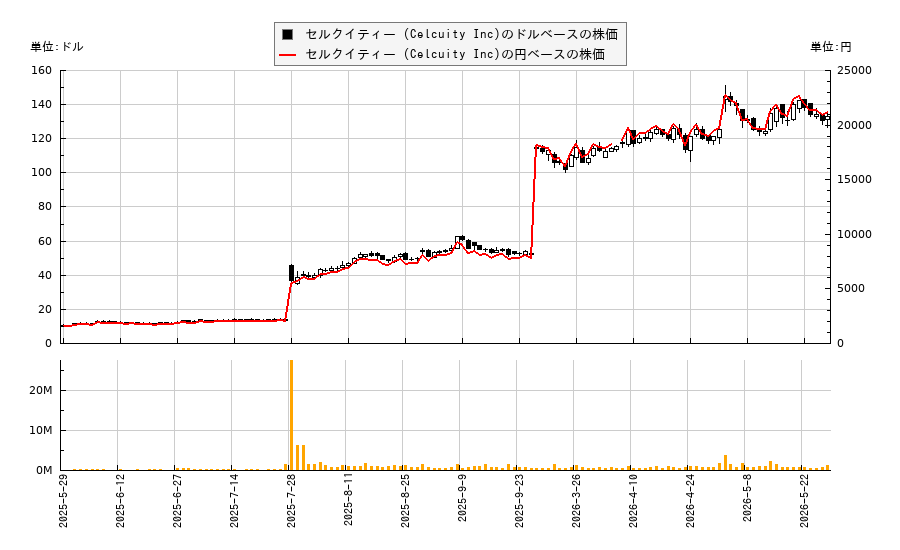Click the dollar-based stock price legend text
The height and width of the screenshot is (550, 900).
[x=461, y=34]
